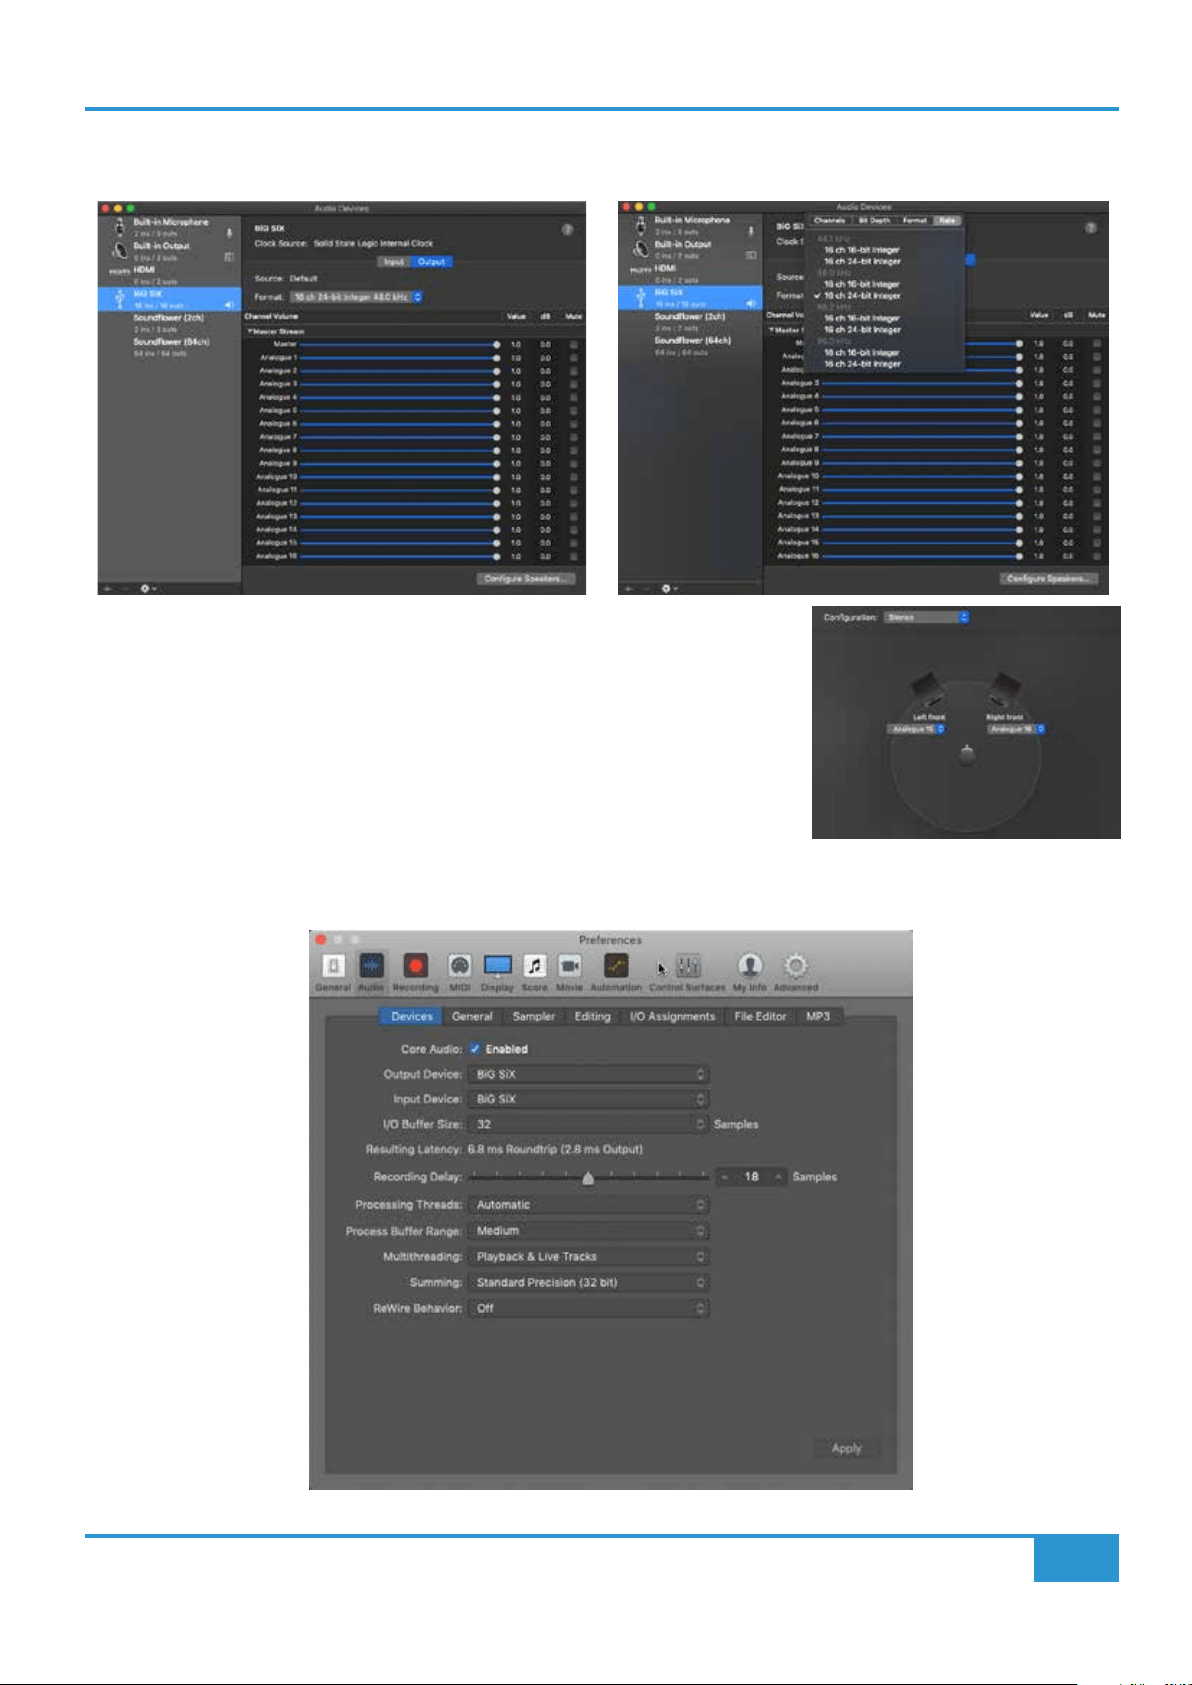Mute Analogue 5 channel in window with open format menu

(x=1097, y=409)
